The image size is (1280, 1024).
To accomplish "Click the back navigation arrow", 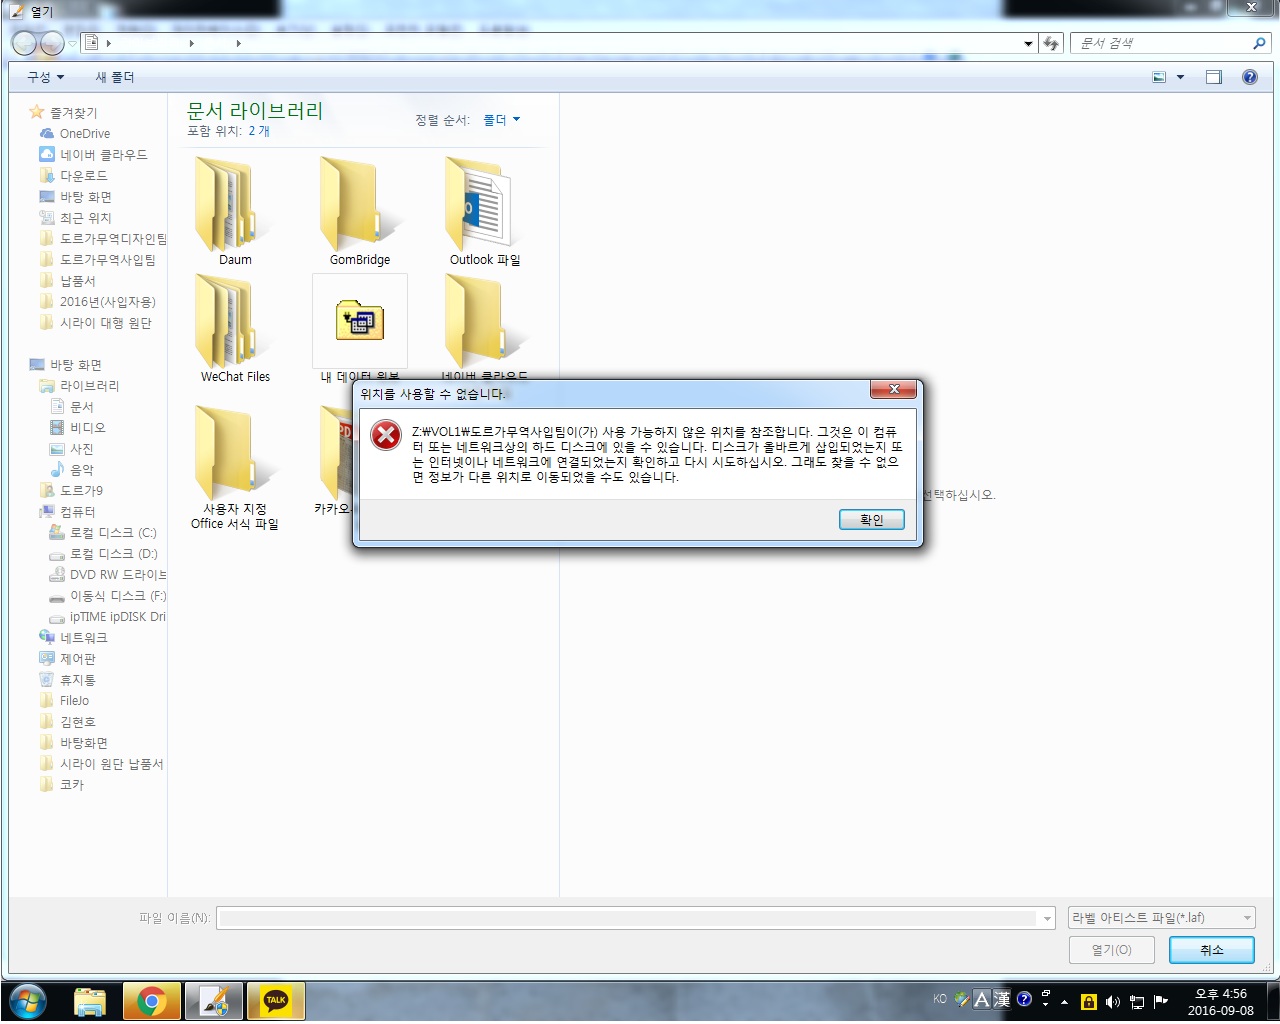I will point(24,43).
